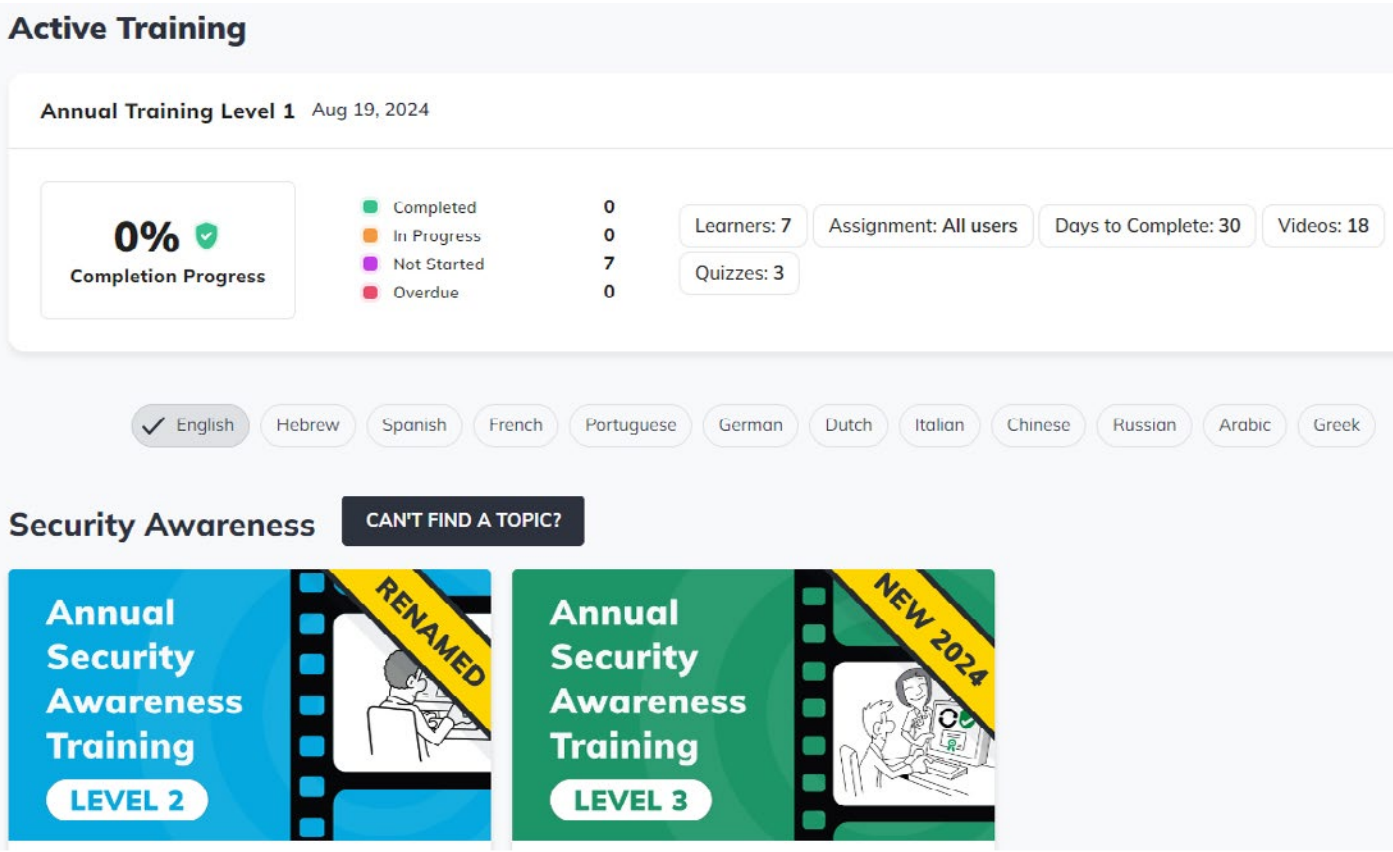The image size is (1393, 852).
Task: Click the green Completed status dot
Action: pyautogui.click(x=370, y=207)
